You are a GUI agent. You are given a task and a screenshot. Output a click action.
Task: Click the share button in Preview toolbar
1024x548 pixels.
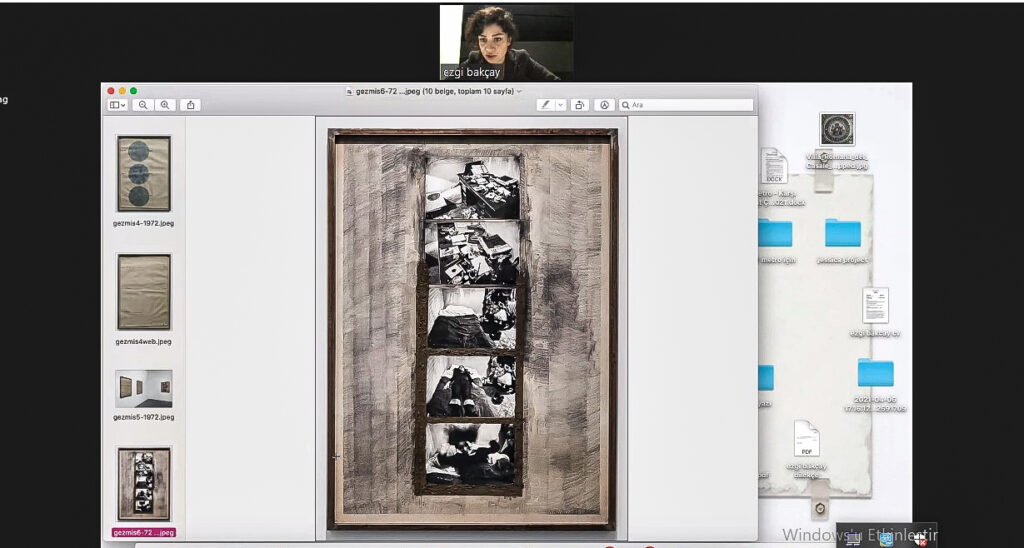[x=191, y=105]
